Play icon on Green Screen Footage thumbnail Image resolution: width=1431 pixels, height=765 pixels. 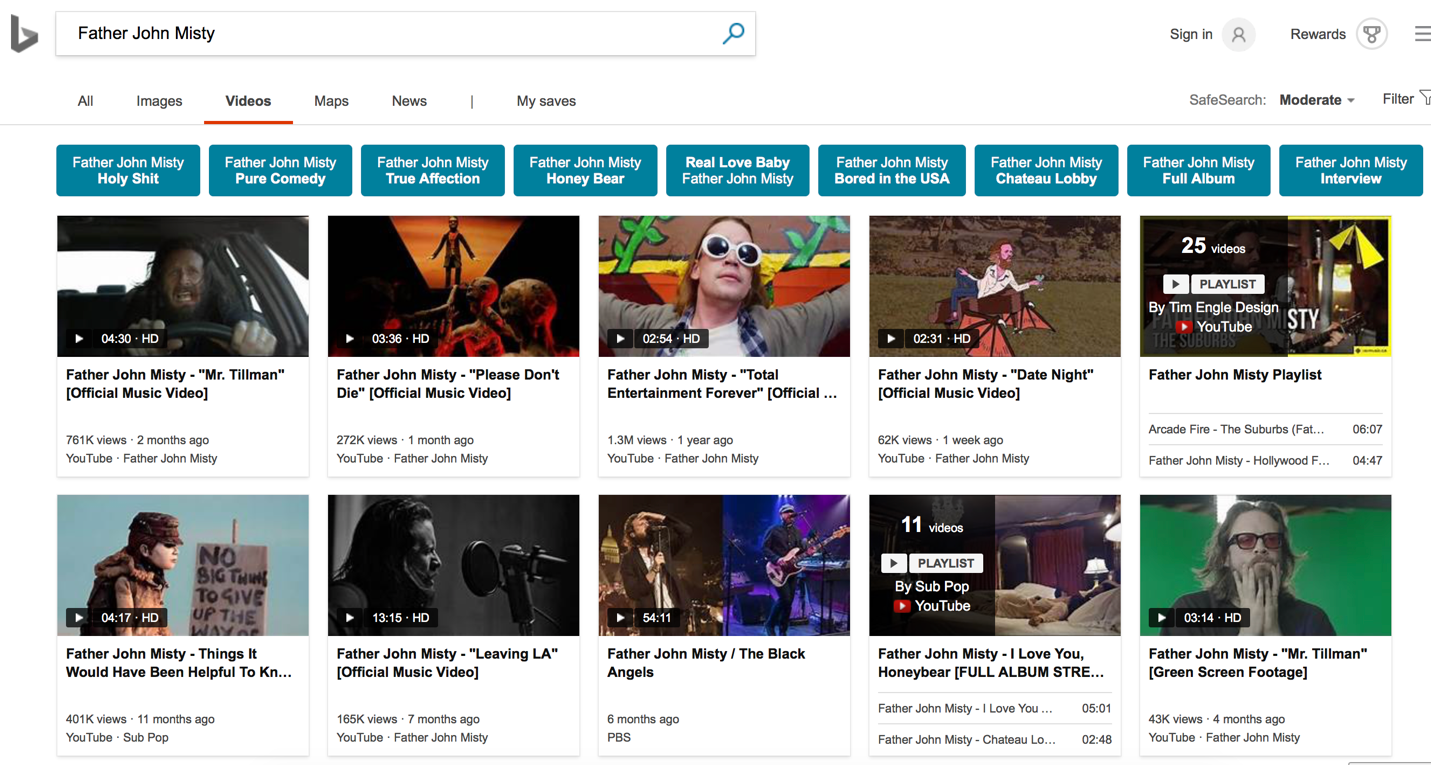(1161, 618)
